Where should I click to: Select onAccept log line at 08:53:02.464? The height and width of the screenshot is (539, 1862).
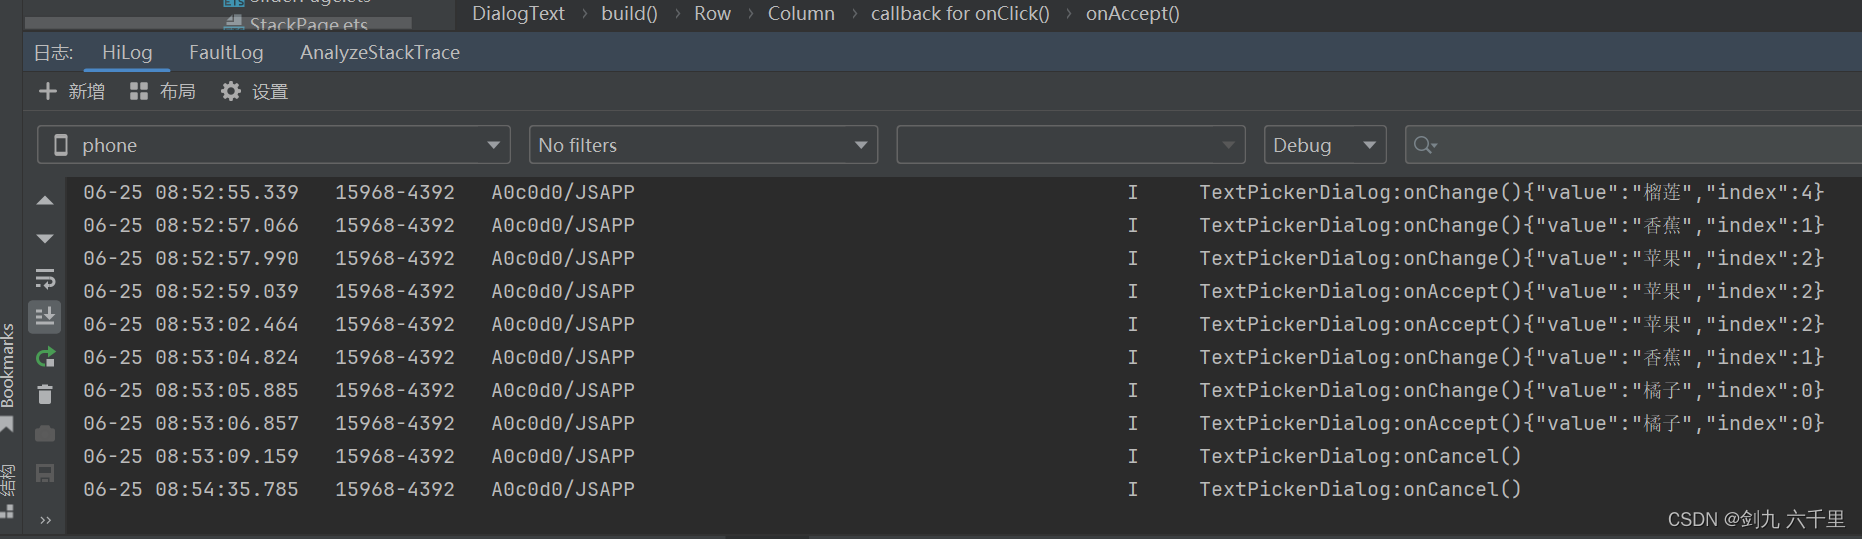click(953, 324)
